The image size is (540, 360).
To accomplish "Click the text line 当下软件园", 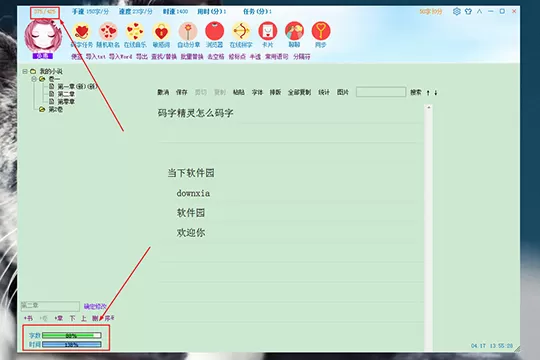I will click(x=191, y=173).
